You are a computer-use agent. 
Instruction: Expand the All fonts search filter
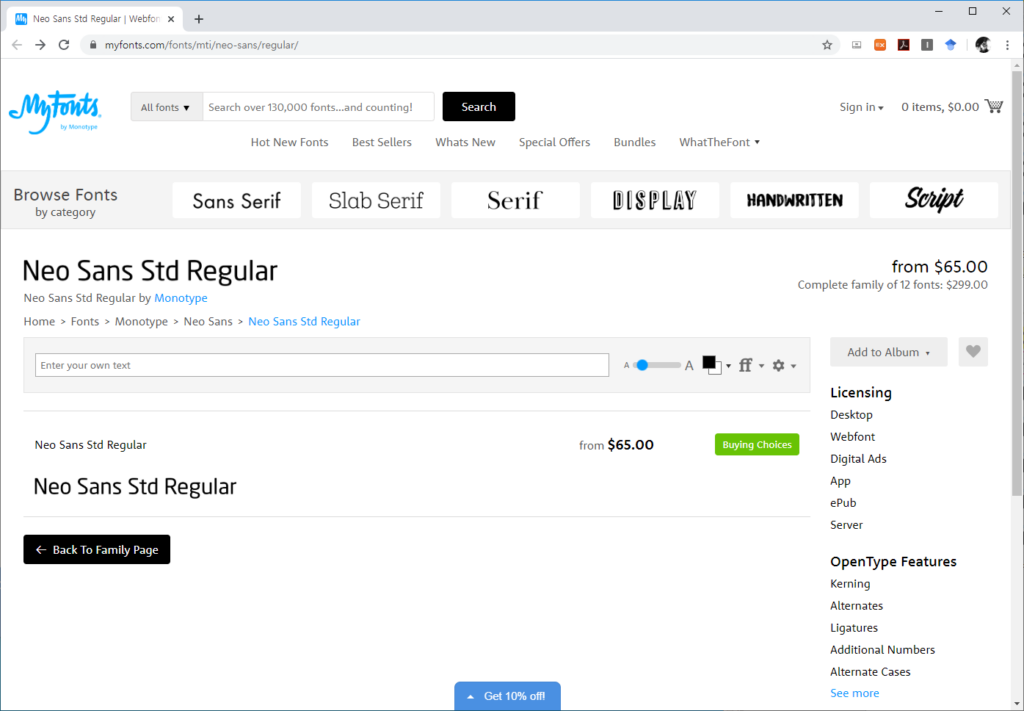(166, 107)
